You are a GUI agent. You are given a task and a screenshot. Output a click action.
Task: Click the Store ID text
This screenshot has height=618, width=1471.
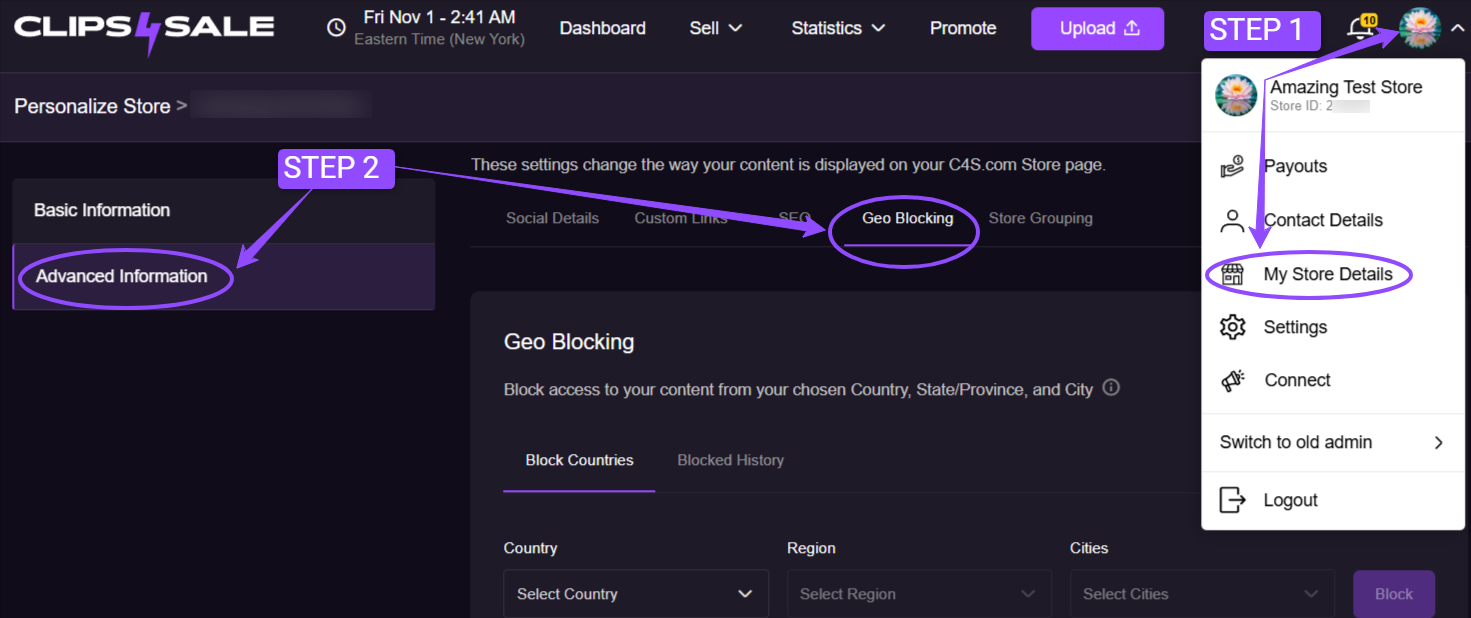click(1320, 106)
